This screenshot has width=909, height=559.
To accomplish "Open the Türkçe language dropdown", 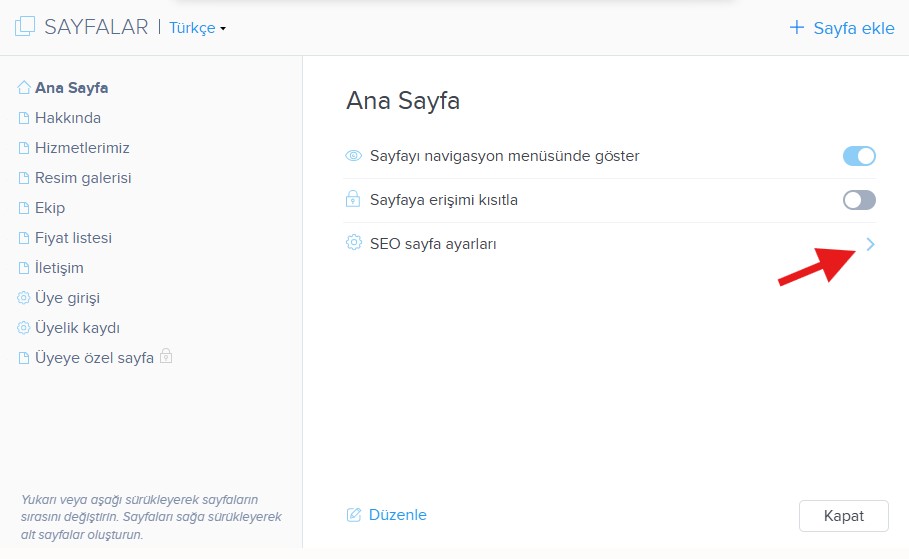I will point(197,28).
